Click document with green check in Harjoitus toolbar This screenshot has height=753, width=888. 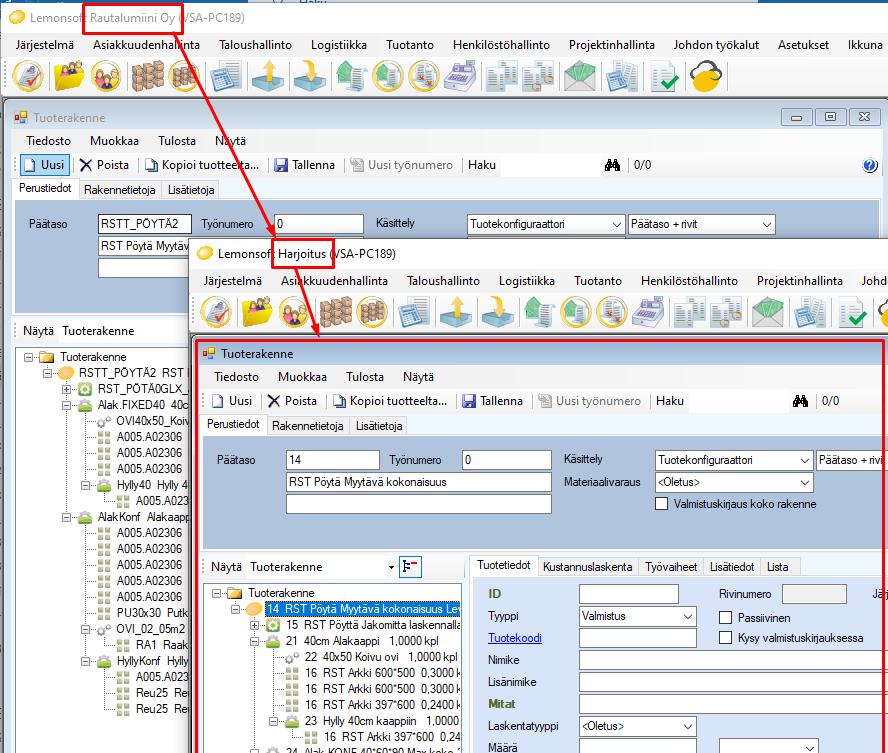[x=852, y=313]
